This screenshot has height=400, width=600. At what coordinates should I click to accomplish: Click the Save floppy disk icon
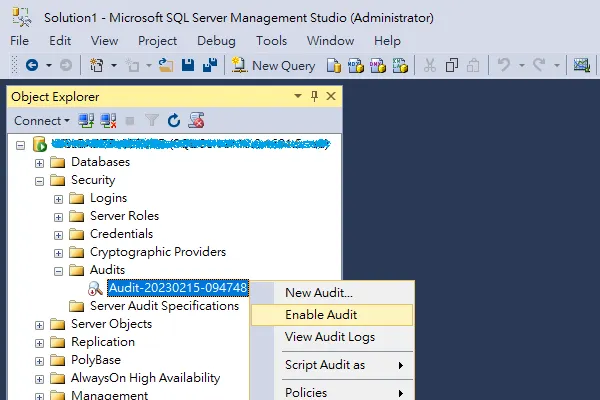pyautogui.click(x=188, y=65)
